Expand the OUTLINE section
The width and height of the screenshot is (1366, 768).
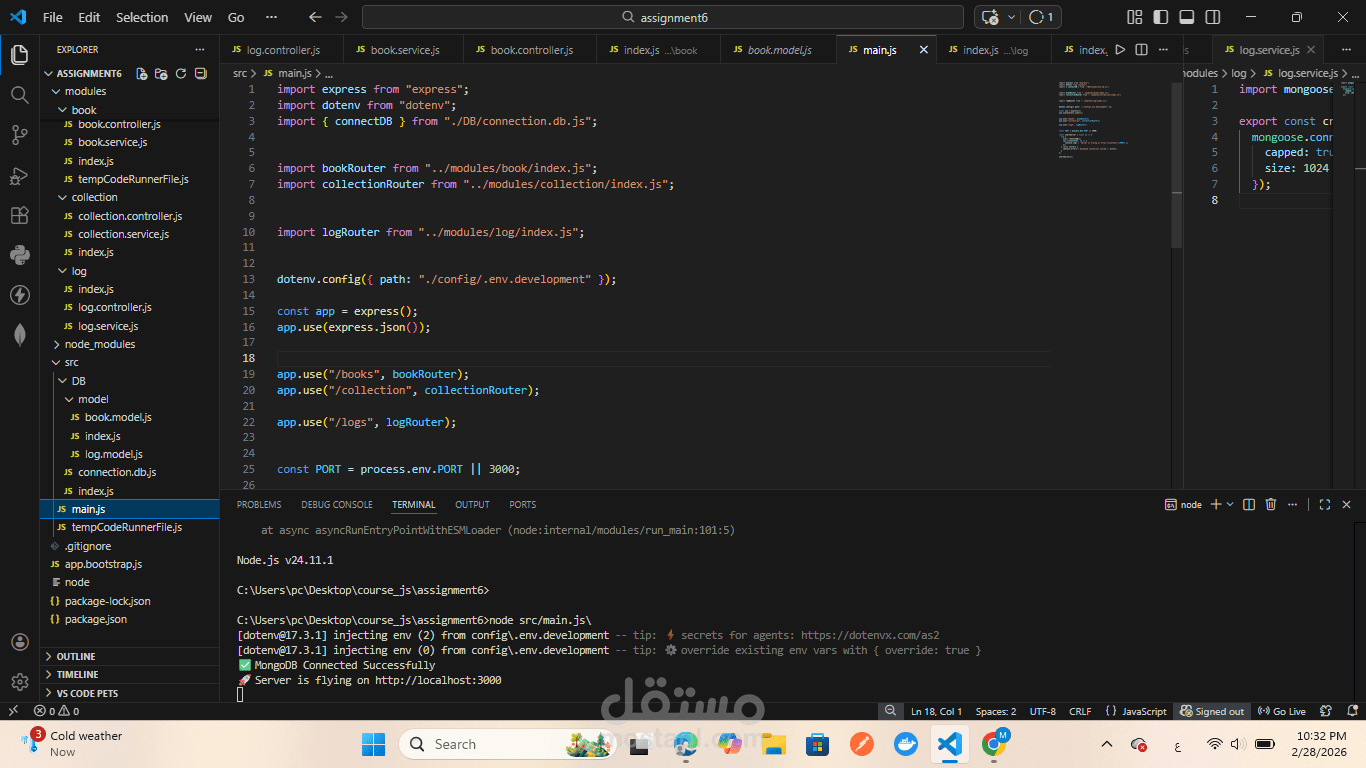(x=76, y=657)
